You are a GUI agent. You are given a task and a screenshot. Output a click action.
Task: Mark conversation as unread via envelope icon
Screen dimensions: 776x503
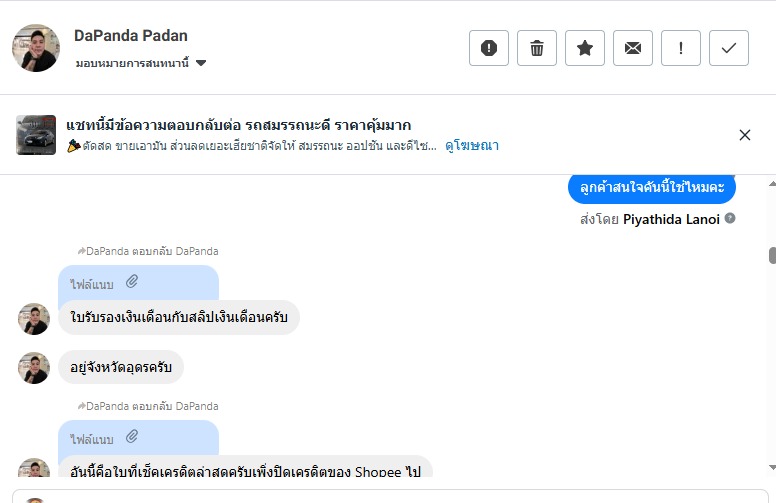tap(633, 48)
